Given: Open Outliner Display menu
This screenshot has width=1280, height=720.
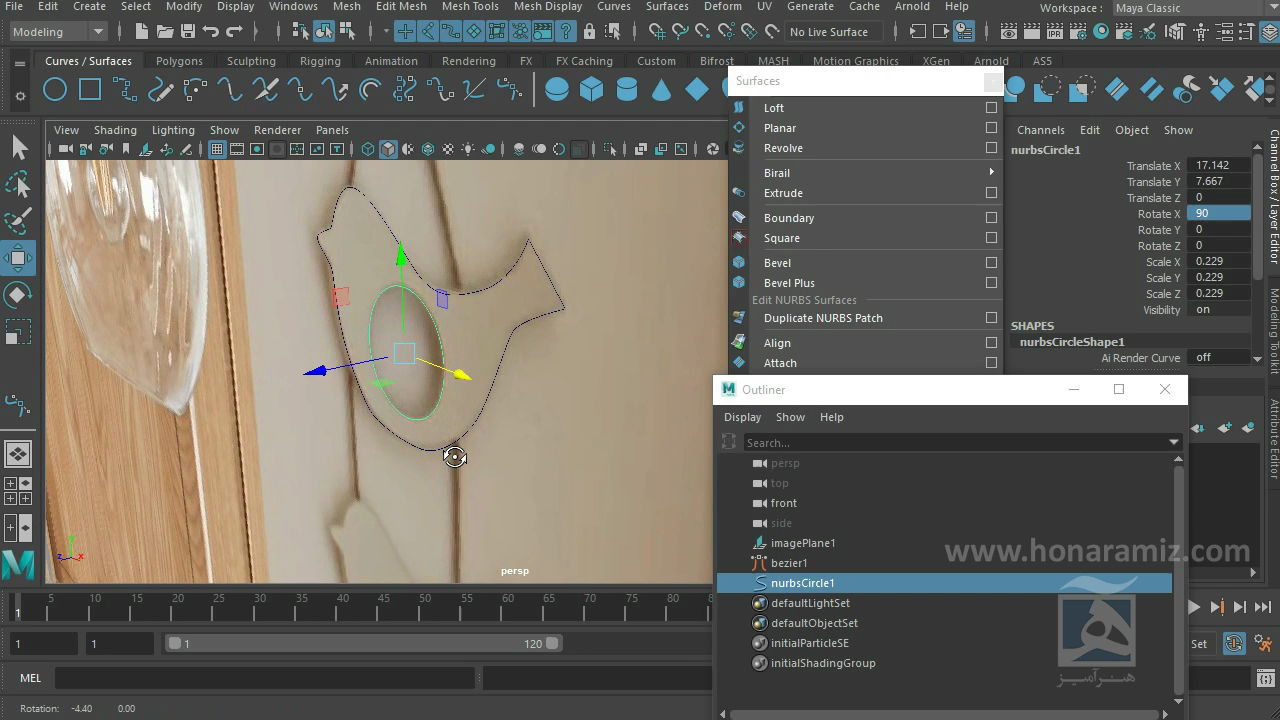Looking at the screenshot, I should click(742, 417).
